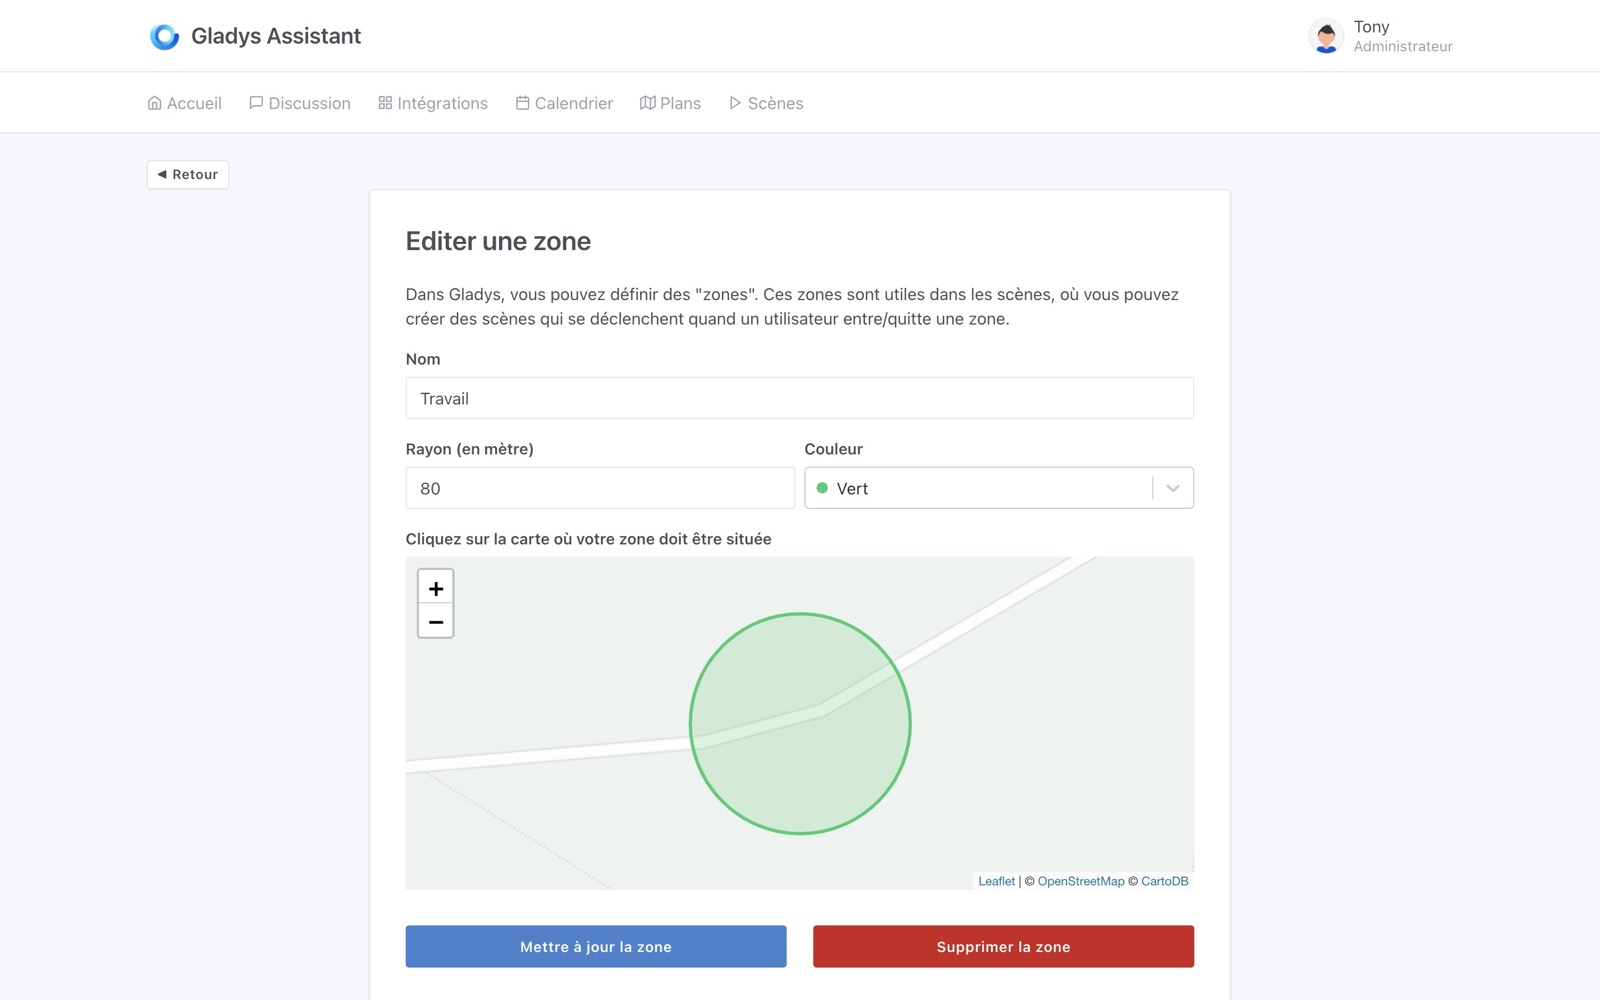Viewport: 1600px width, 1000px height.
Task: Click the Calendrier calendar icon
Action: 522,103
